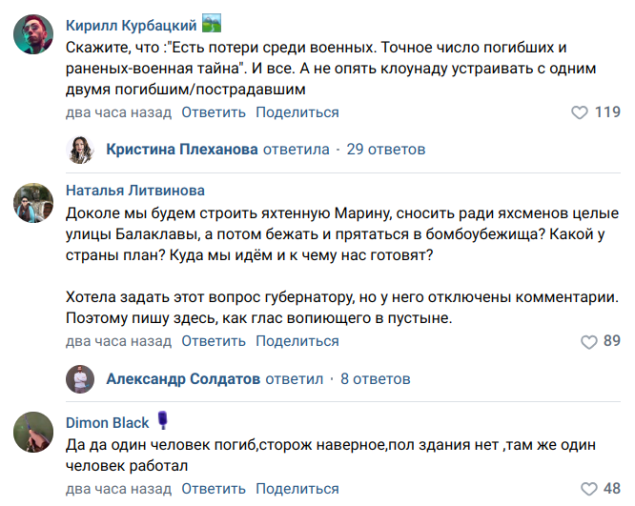The image size is (635, 506).
Task: Open Кристина Плеханова's profile name link
Action: coord(182,149)
